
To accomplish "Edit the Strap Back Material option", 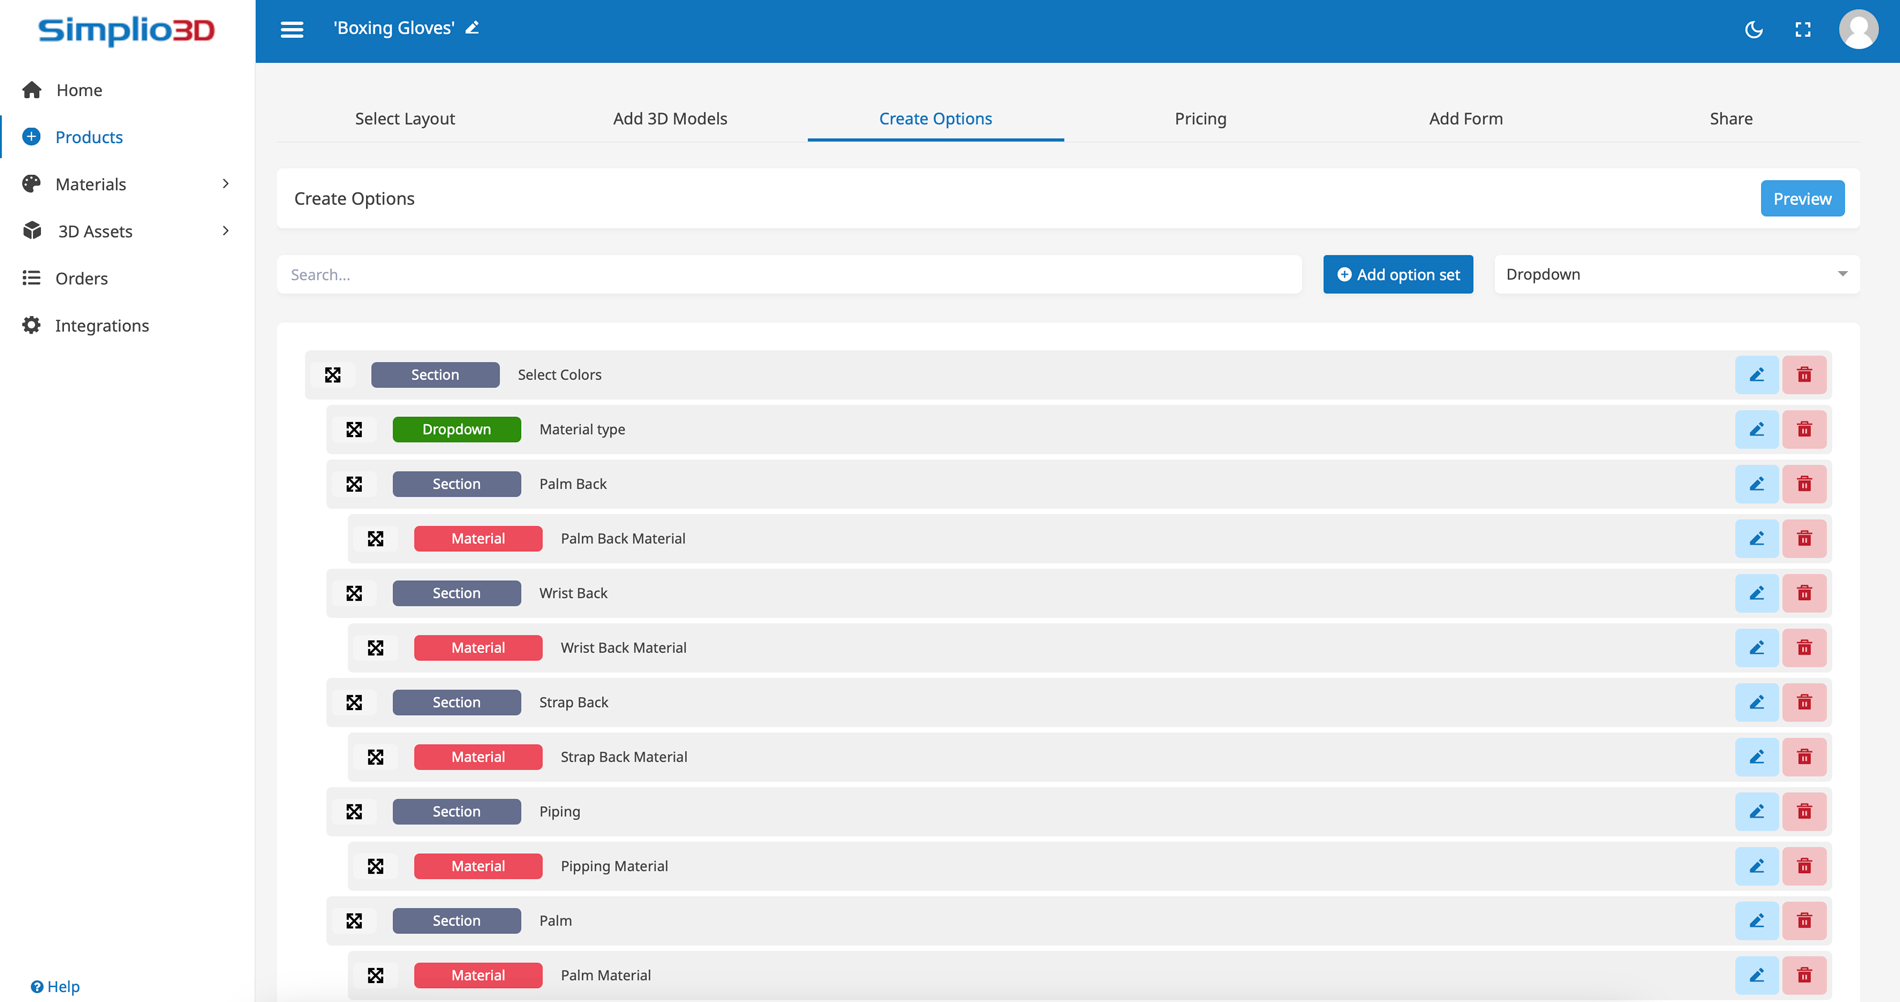I will pos(1756,757).
